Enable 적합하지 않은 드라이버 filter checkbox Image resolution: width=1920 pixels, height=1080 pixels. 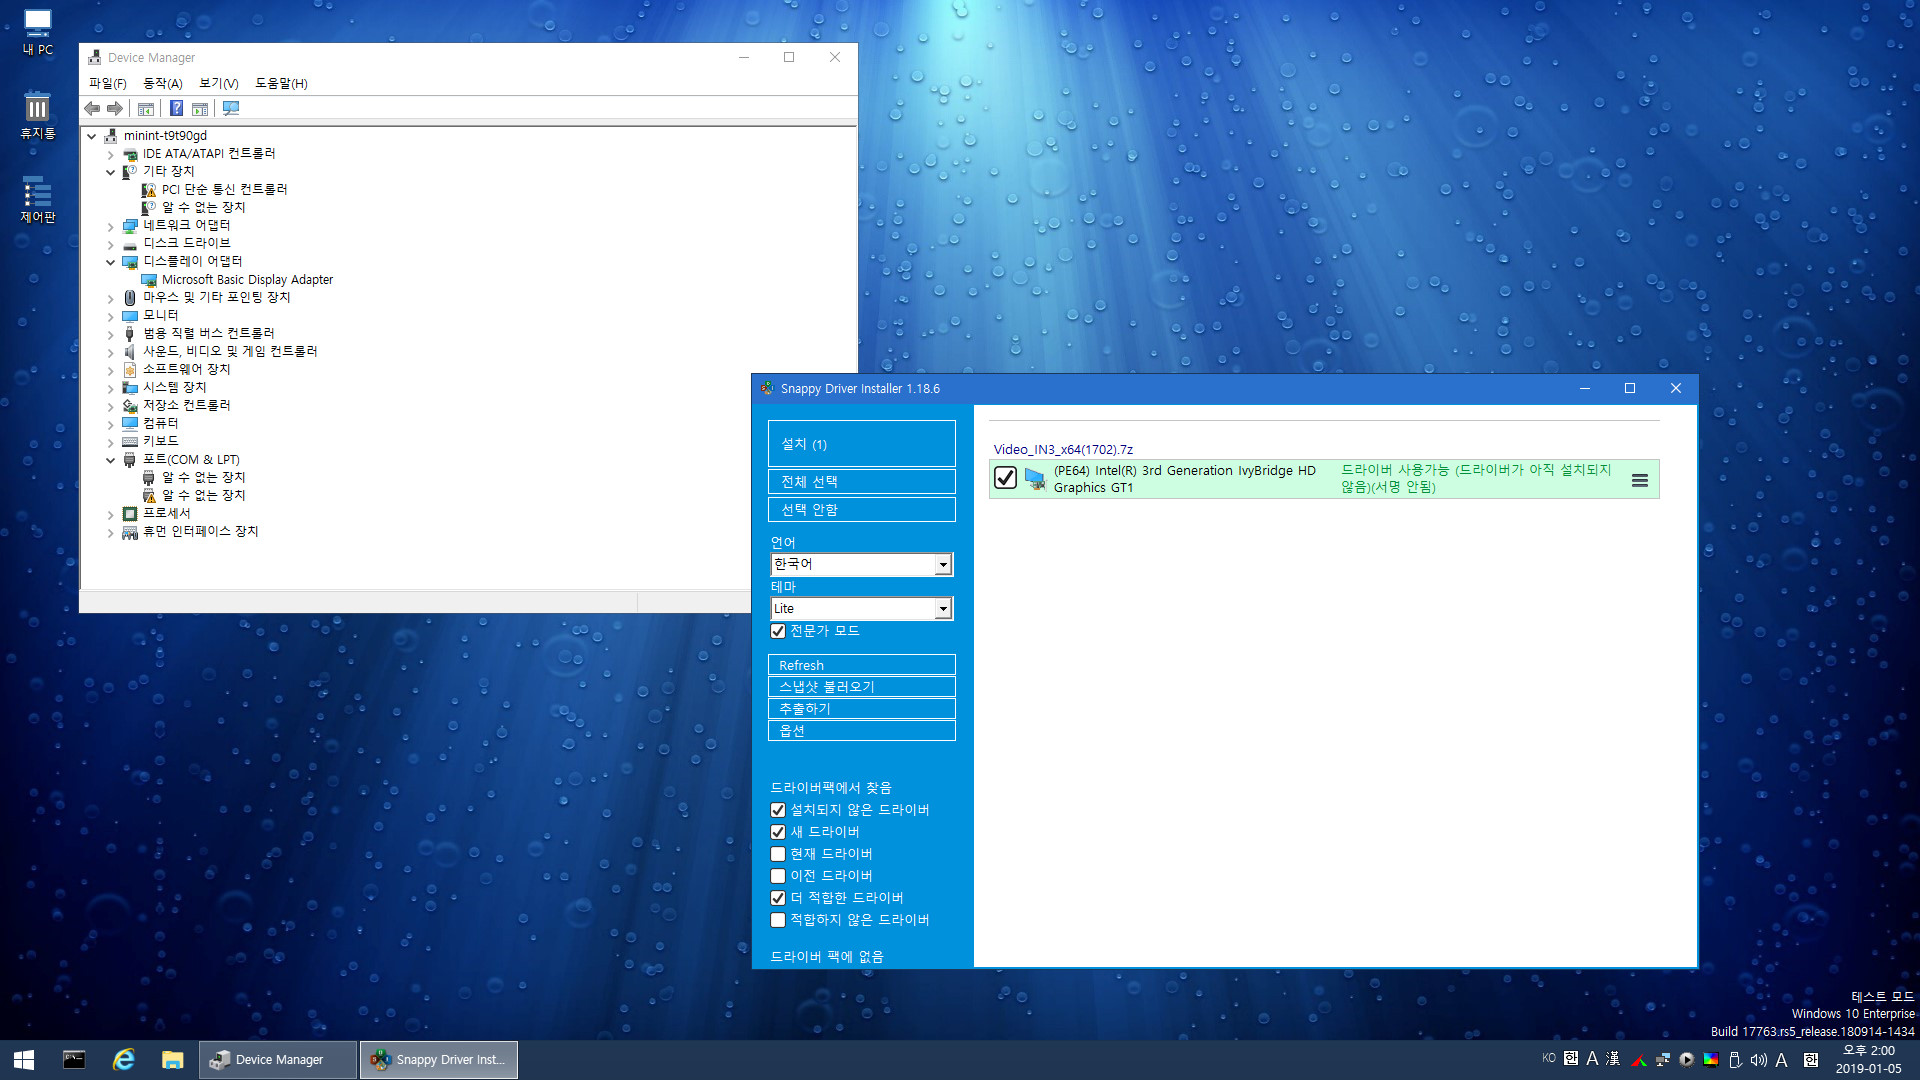coord(778,920)
